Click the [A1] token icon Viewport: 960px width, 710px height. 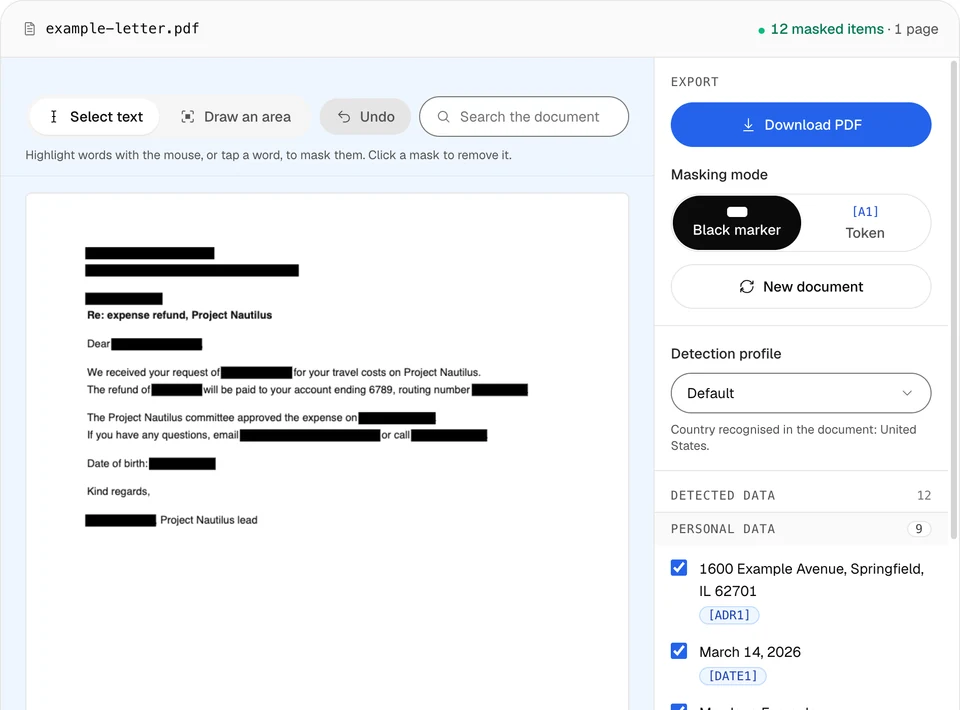pos(865,212)
